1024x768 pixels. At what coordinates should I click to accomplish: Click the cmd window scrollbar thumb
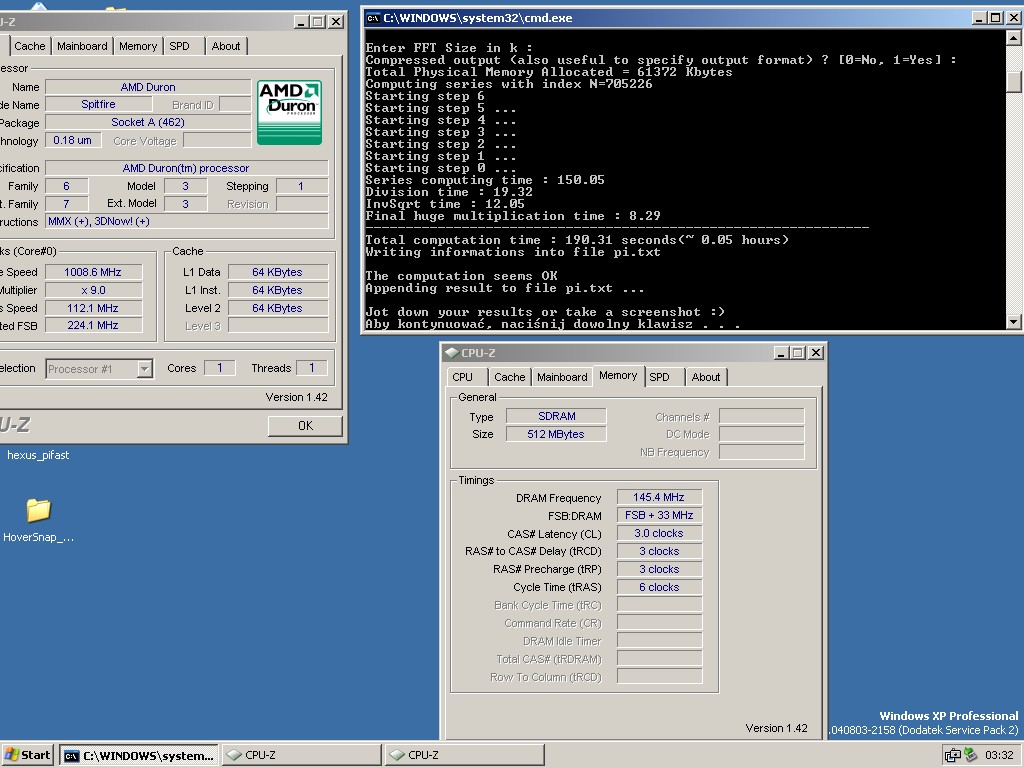(1014, 82)
